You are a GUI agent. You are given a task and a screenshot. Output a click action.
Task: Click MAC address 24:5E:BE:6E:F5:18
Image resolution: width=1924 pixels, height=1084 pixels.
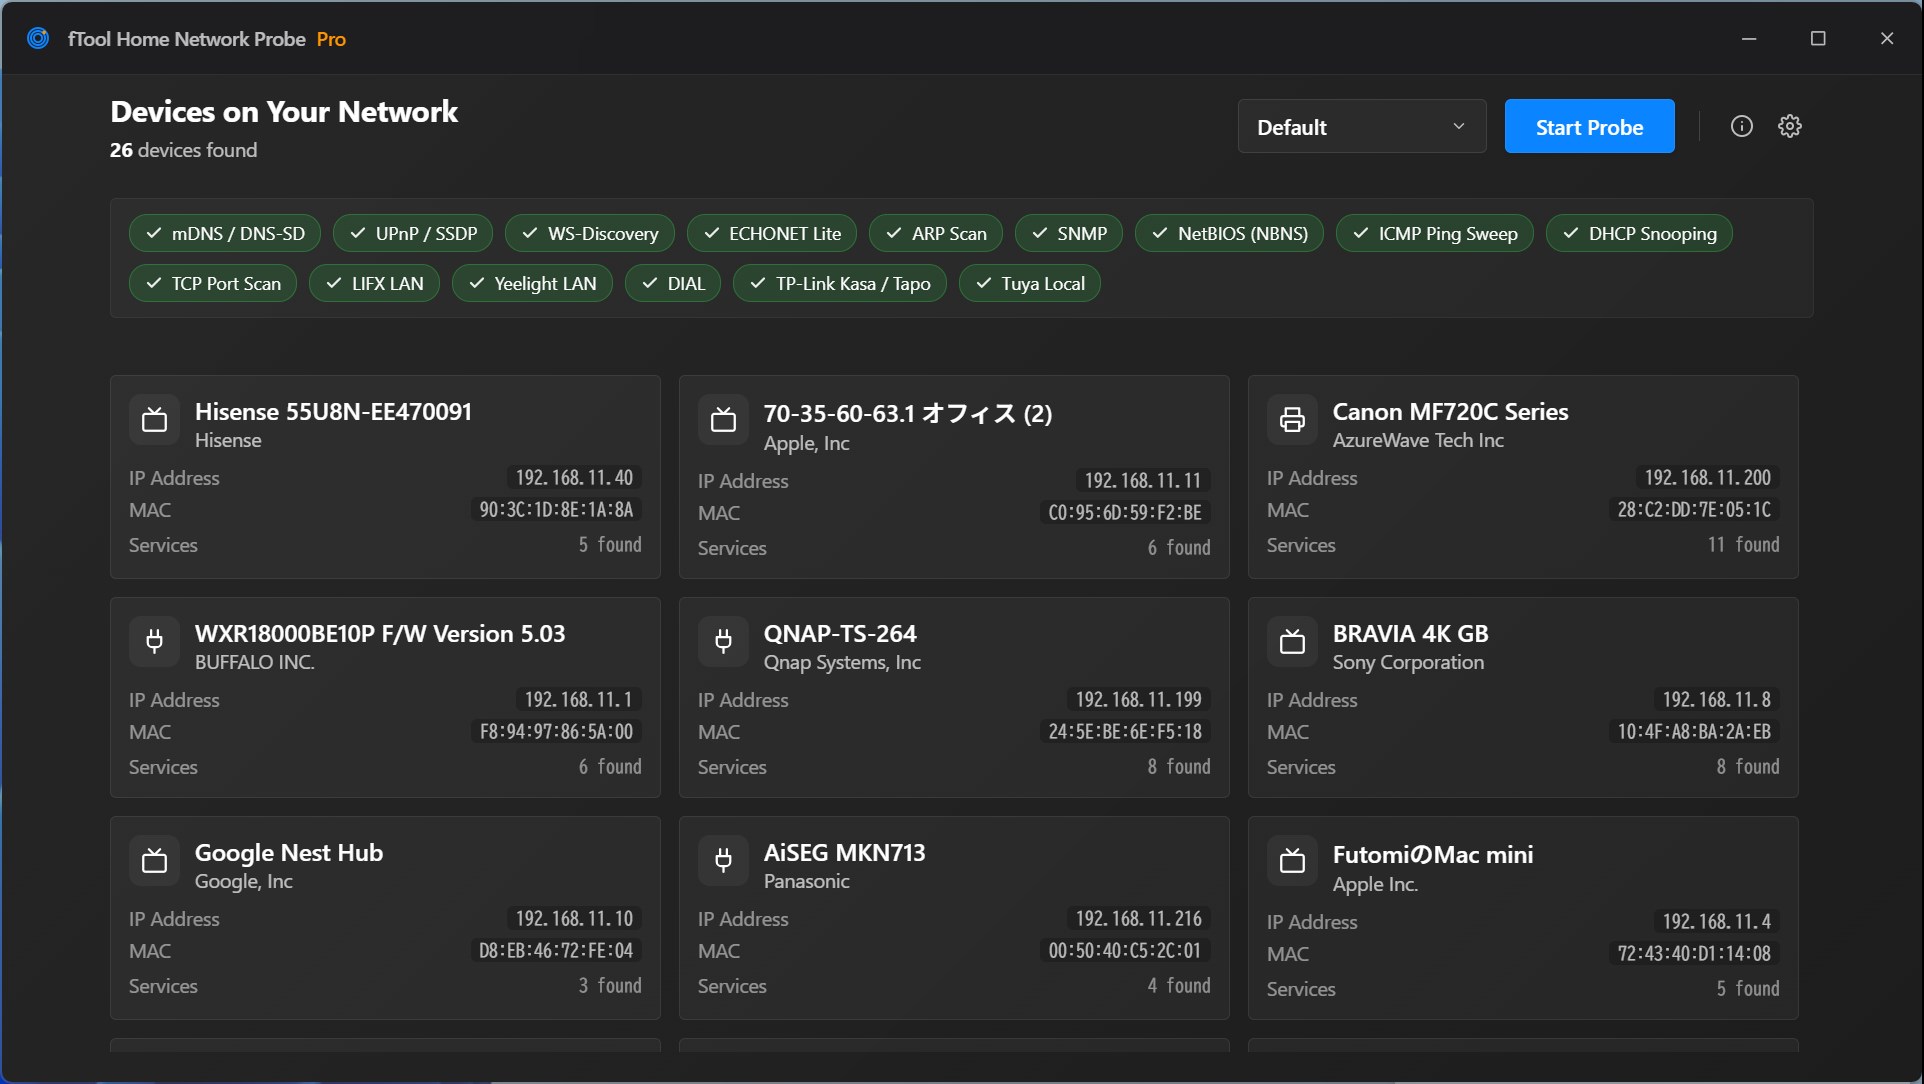point(1125,731)
